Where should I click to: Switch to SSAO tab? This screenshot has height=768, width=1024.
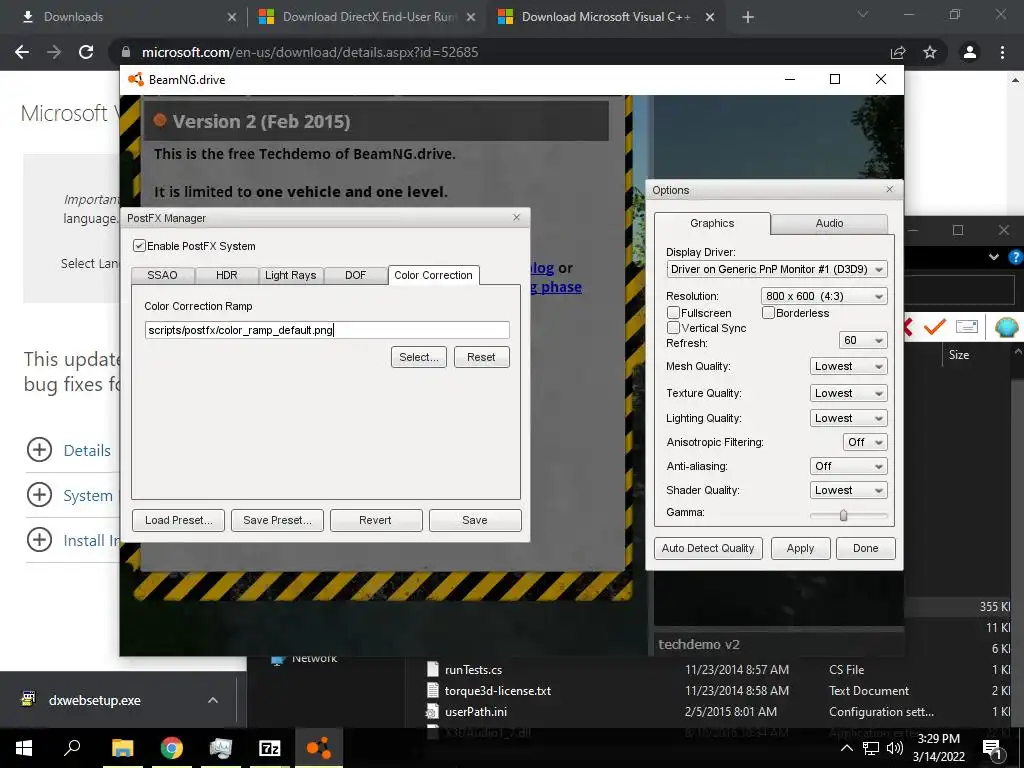[162, 275]
